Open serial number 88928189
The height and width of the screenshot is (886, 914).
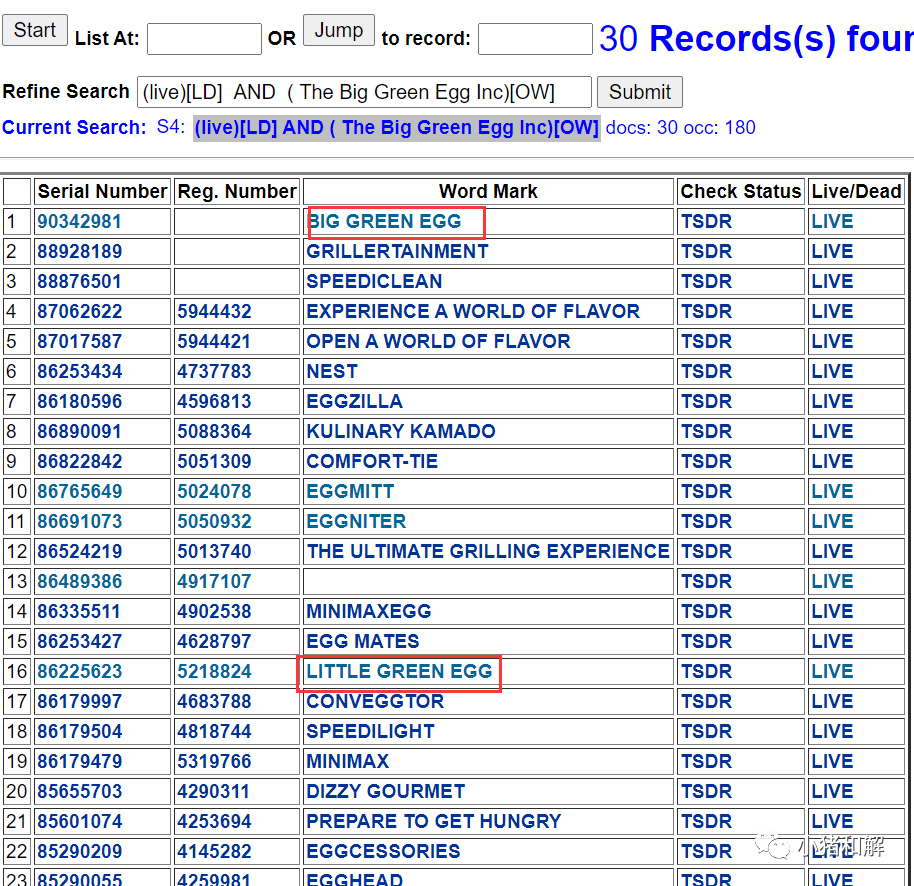tap(79, 252)
